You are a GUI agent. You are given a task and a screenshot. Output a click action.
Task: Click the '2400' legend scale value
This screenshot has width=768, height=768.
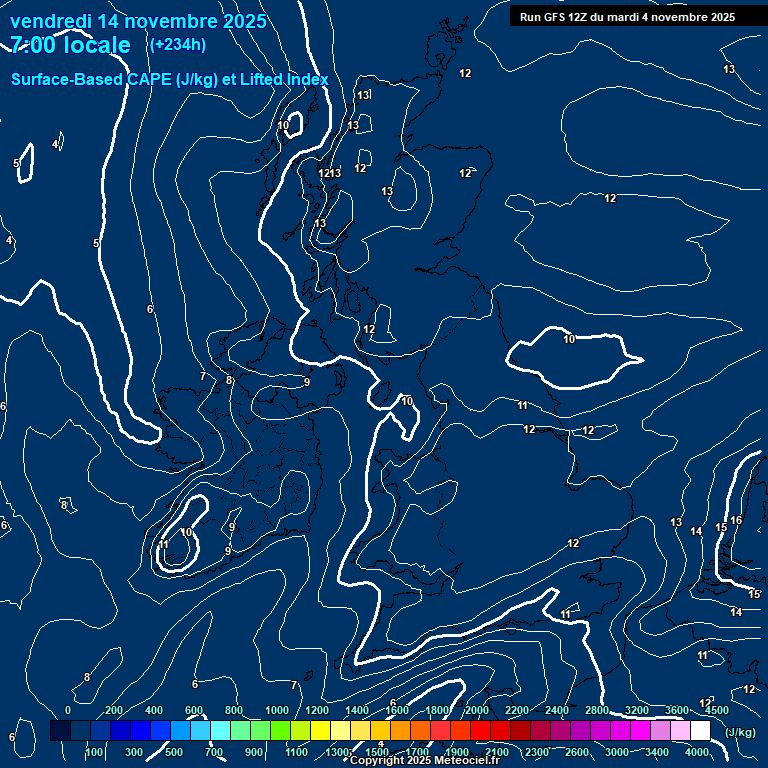(557, 710)
